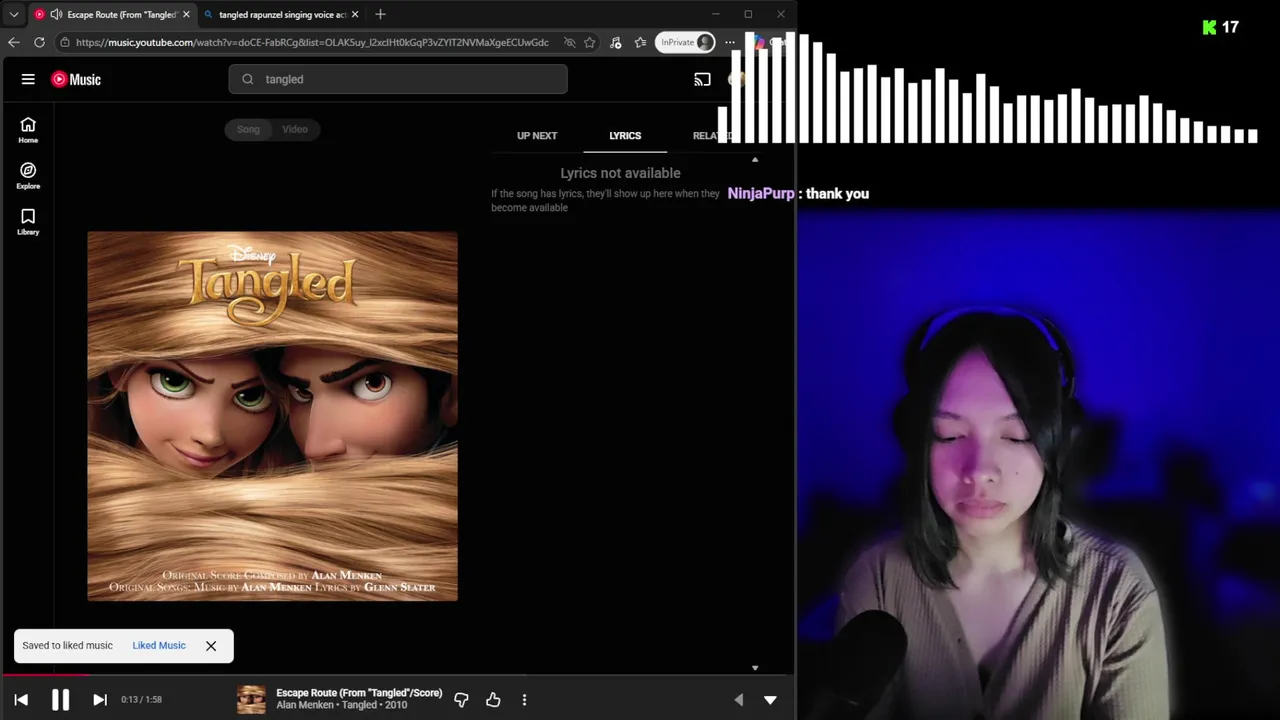1280x720 pixels.
Task: Click the cast to device icon
Action: click(702, 79)
